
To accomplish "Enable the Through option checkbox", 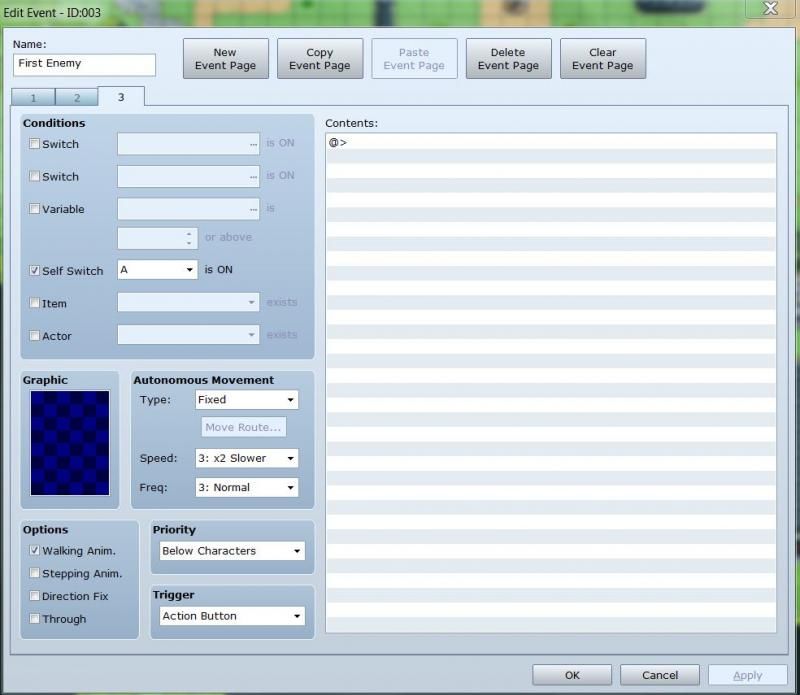I will click(x=35, y=619).
